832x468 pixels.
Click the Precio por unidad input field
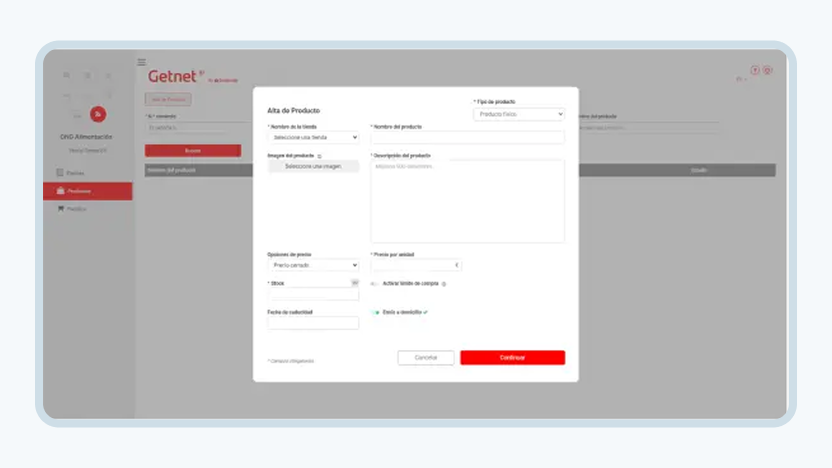coord(416,265)
